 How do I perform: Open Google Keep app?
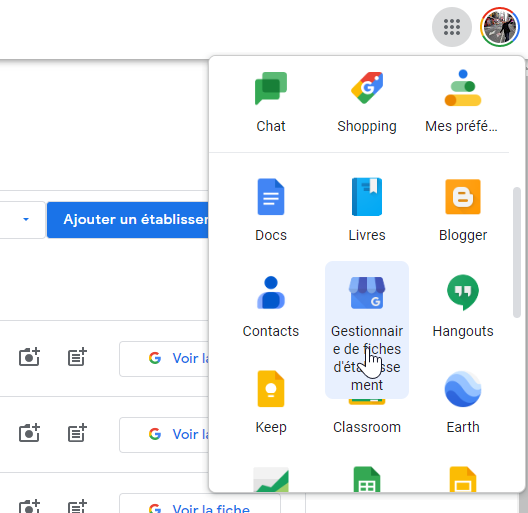[x=271, y=402]
